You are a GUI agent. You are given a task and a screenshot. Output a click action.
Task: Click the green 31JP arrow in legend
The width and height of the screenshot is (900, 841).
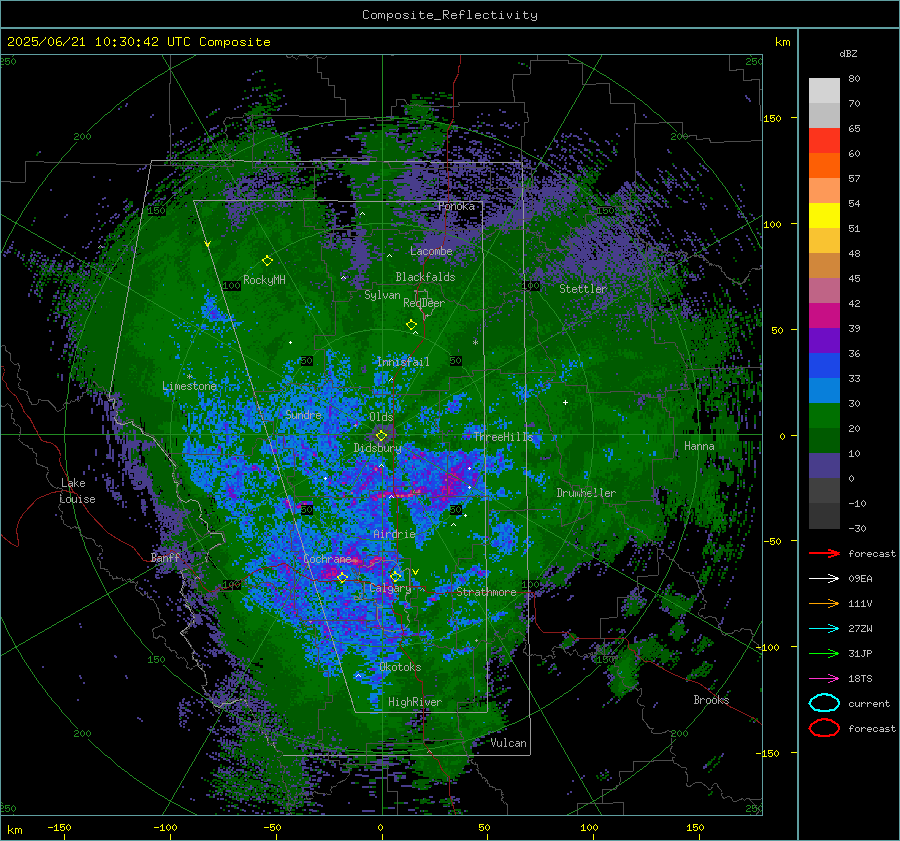click(x=824, y=653)
